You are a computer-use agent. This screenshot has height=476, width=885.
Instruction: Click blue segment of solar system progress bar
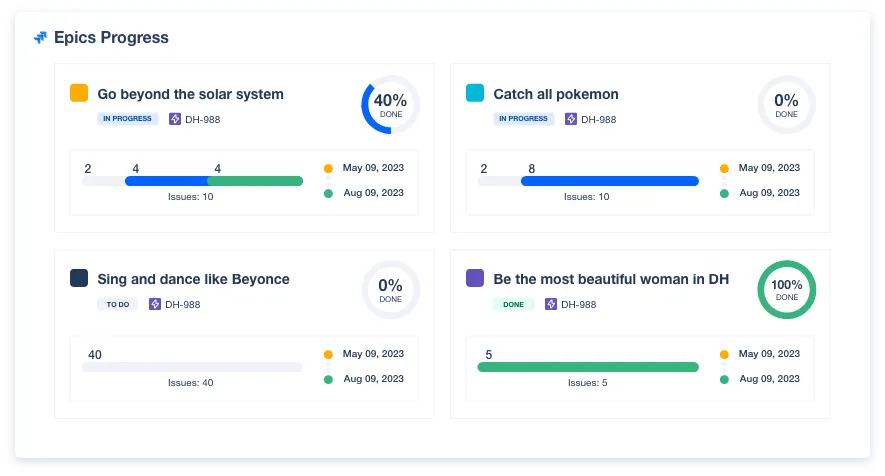click(x=165, y=181)
